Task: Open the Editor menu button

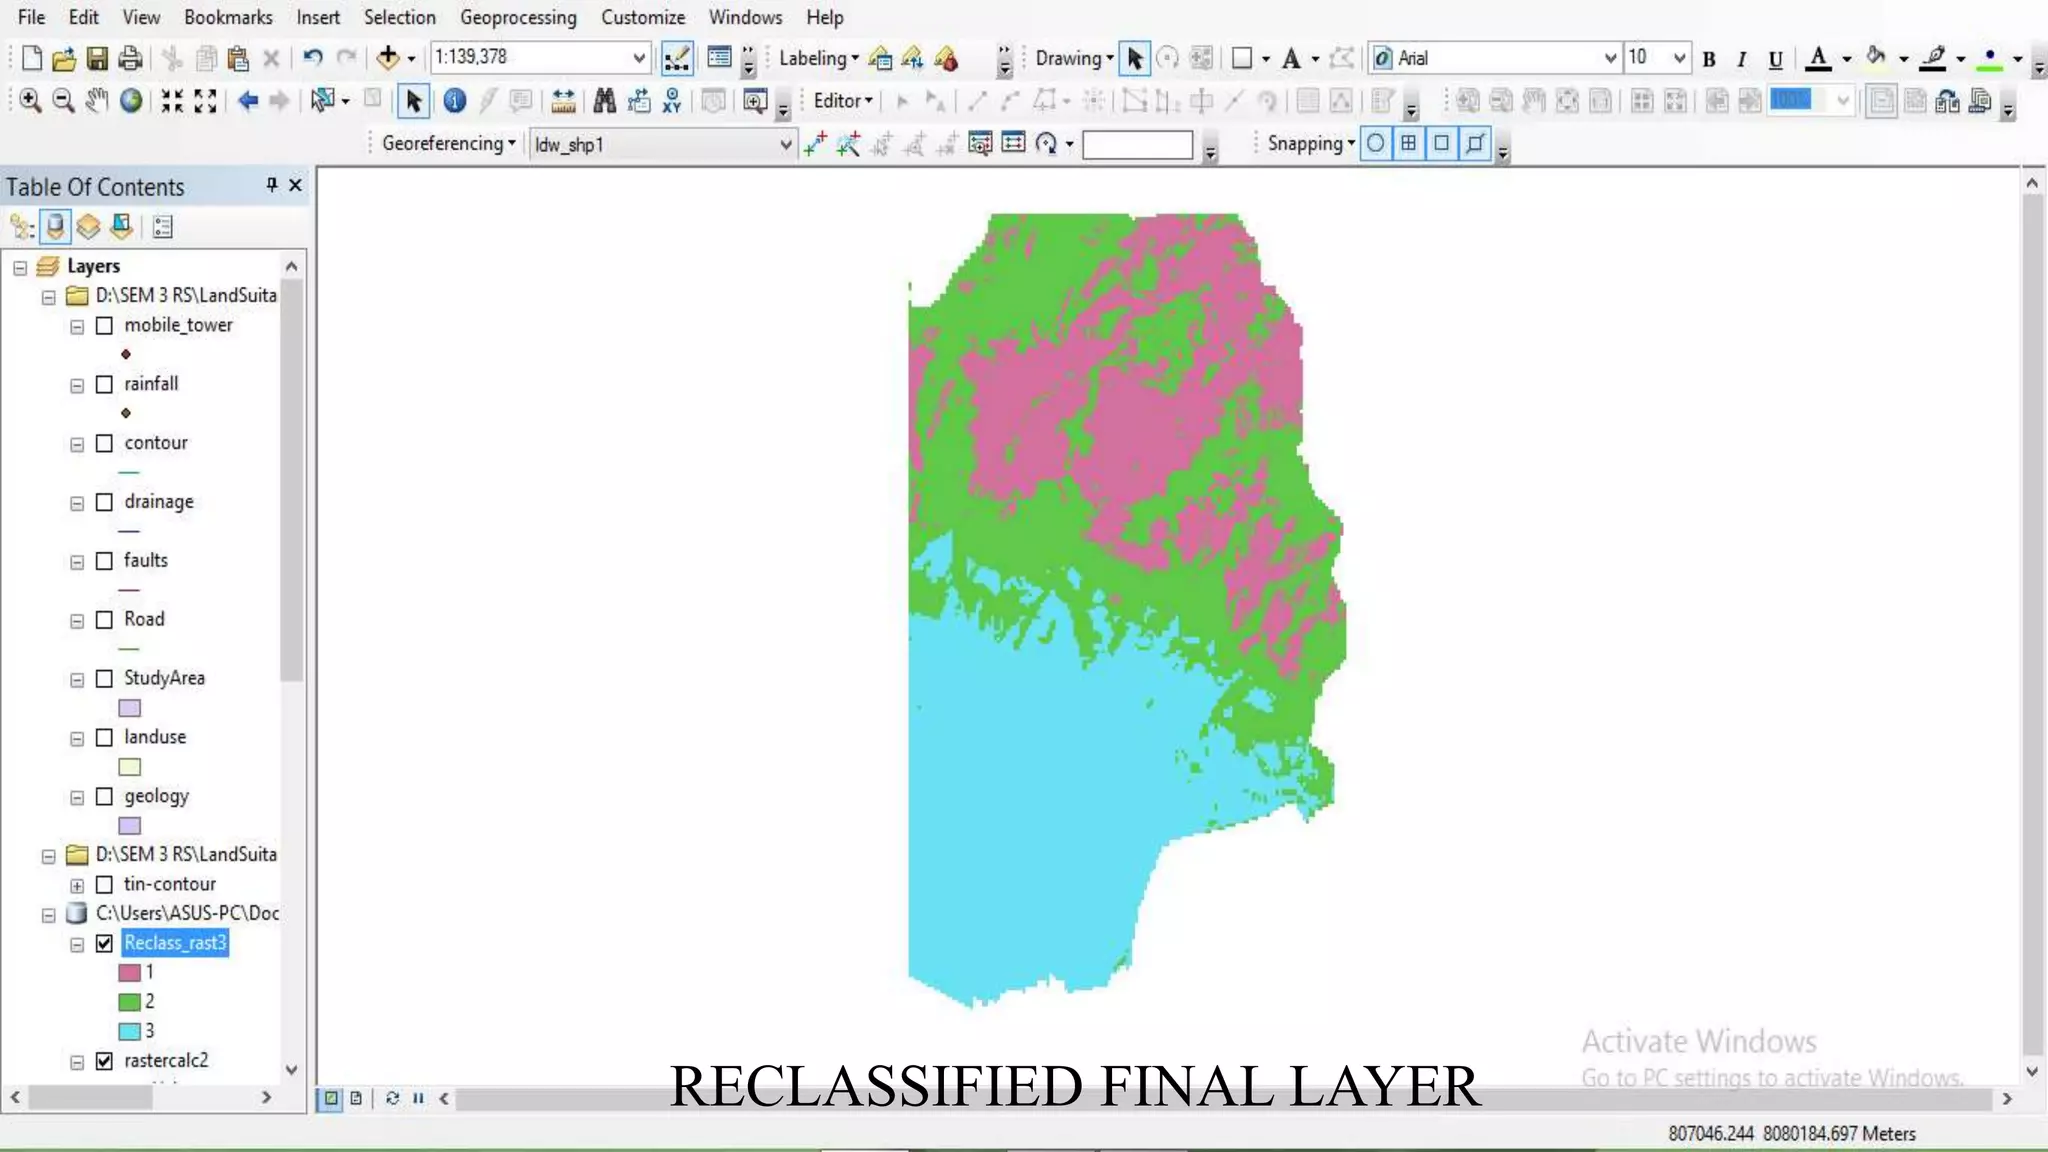Action: [x=843, y=101]
